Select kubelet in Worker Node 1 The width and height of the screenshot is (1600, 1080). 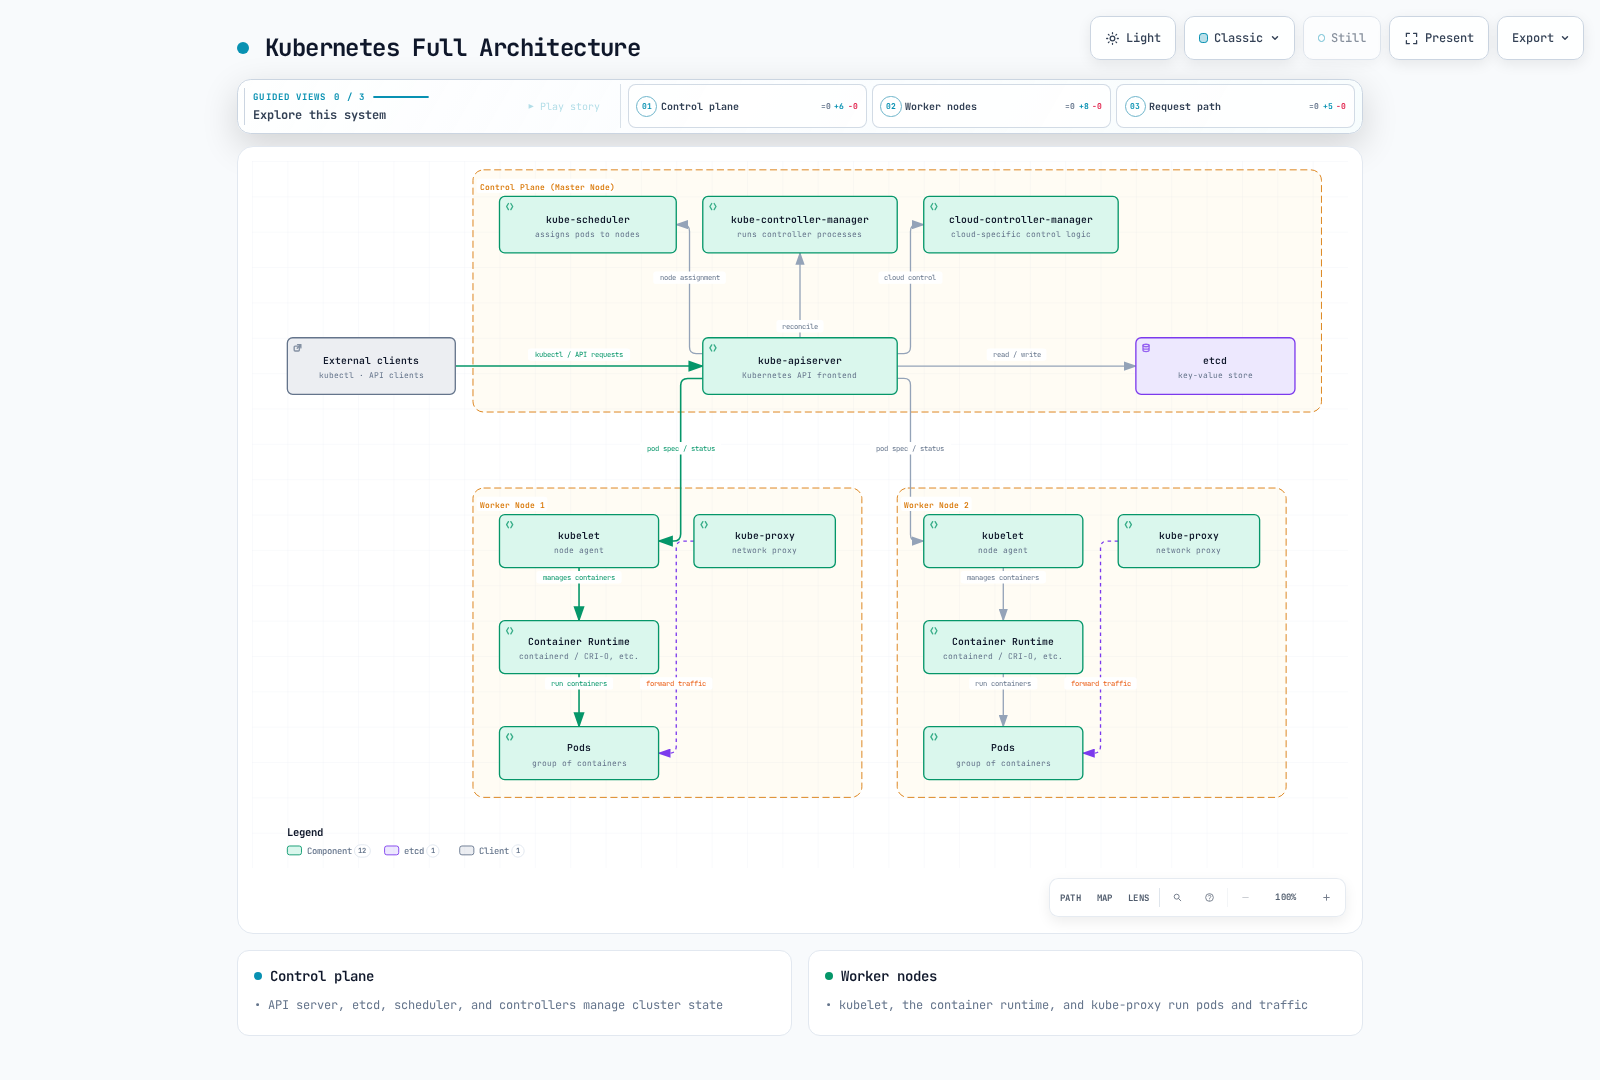coord(579,541)
